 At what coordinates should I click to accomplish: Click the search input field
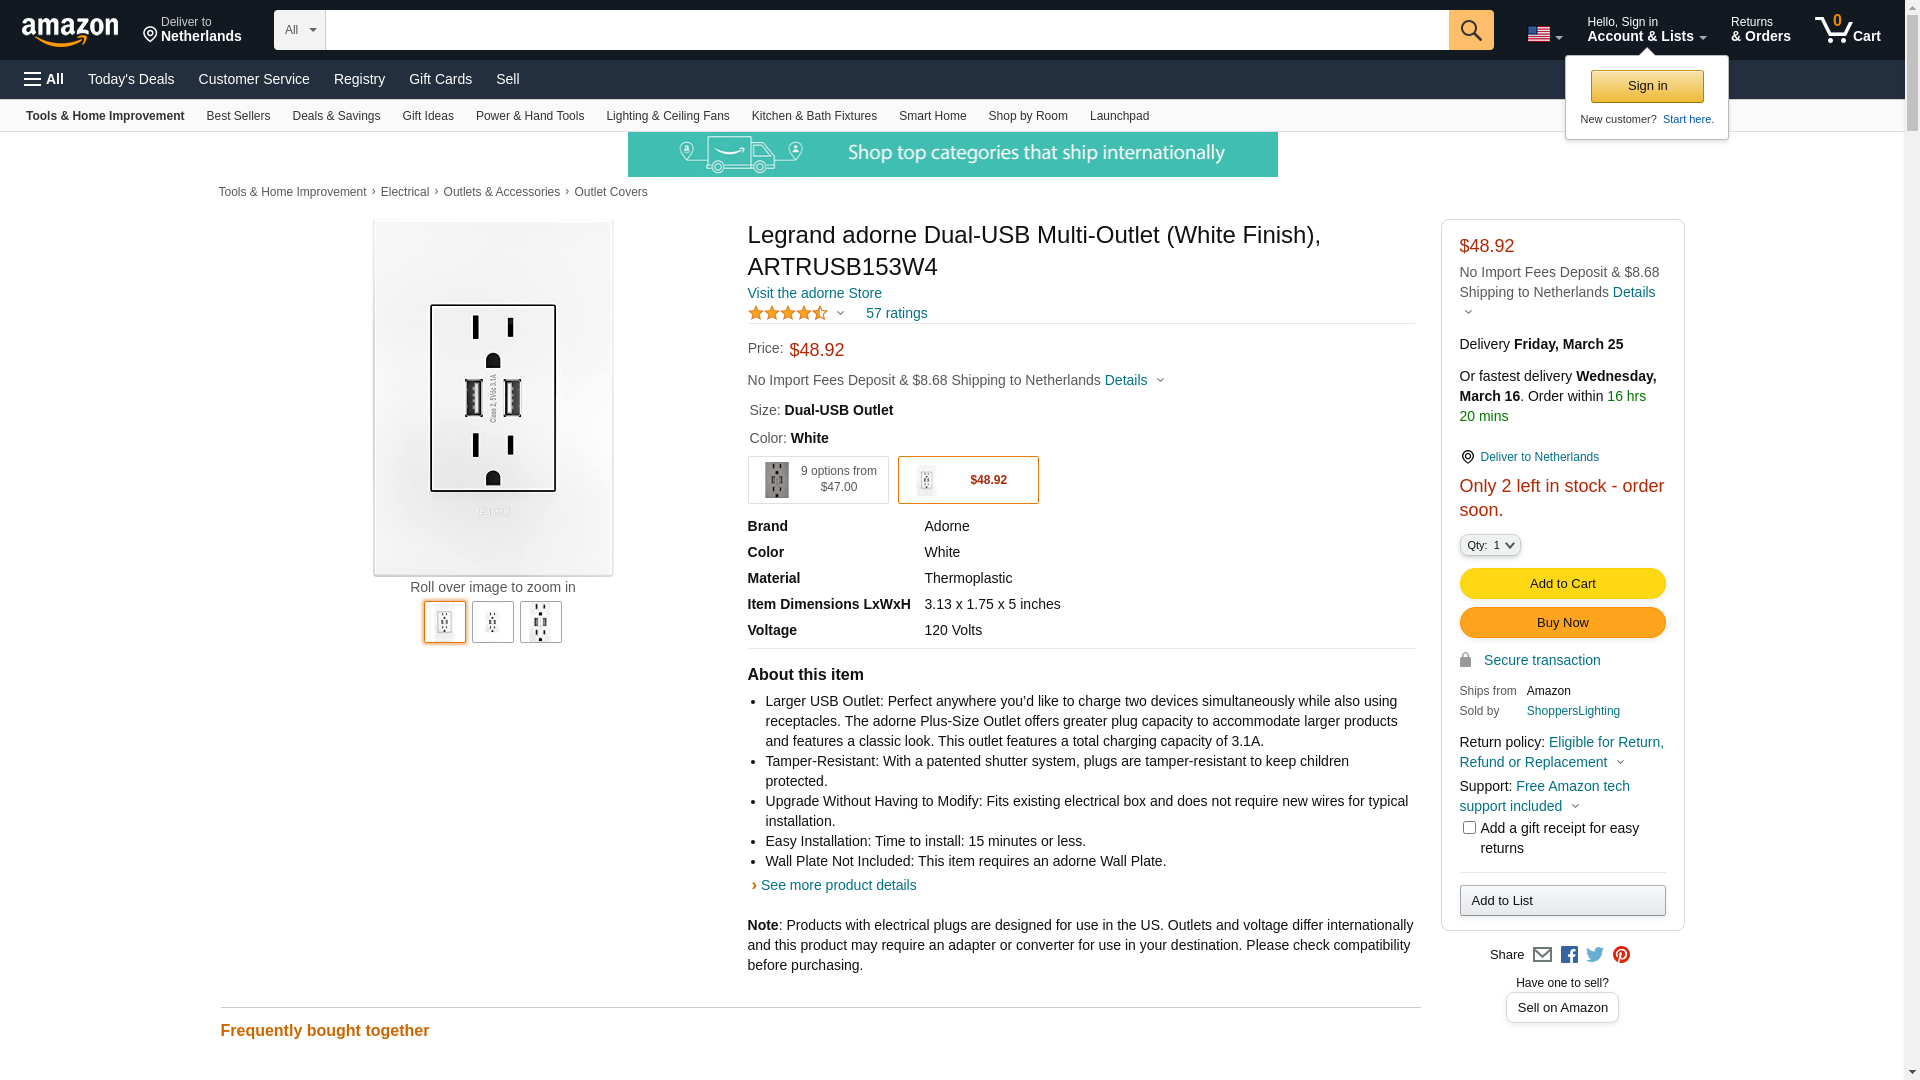click(886, 30)
